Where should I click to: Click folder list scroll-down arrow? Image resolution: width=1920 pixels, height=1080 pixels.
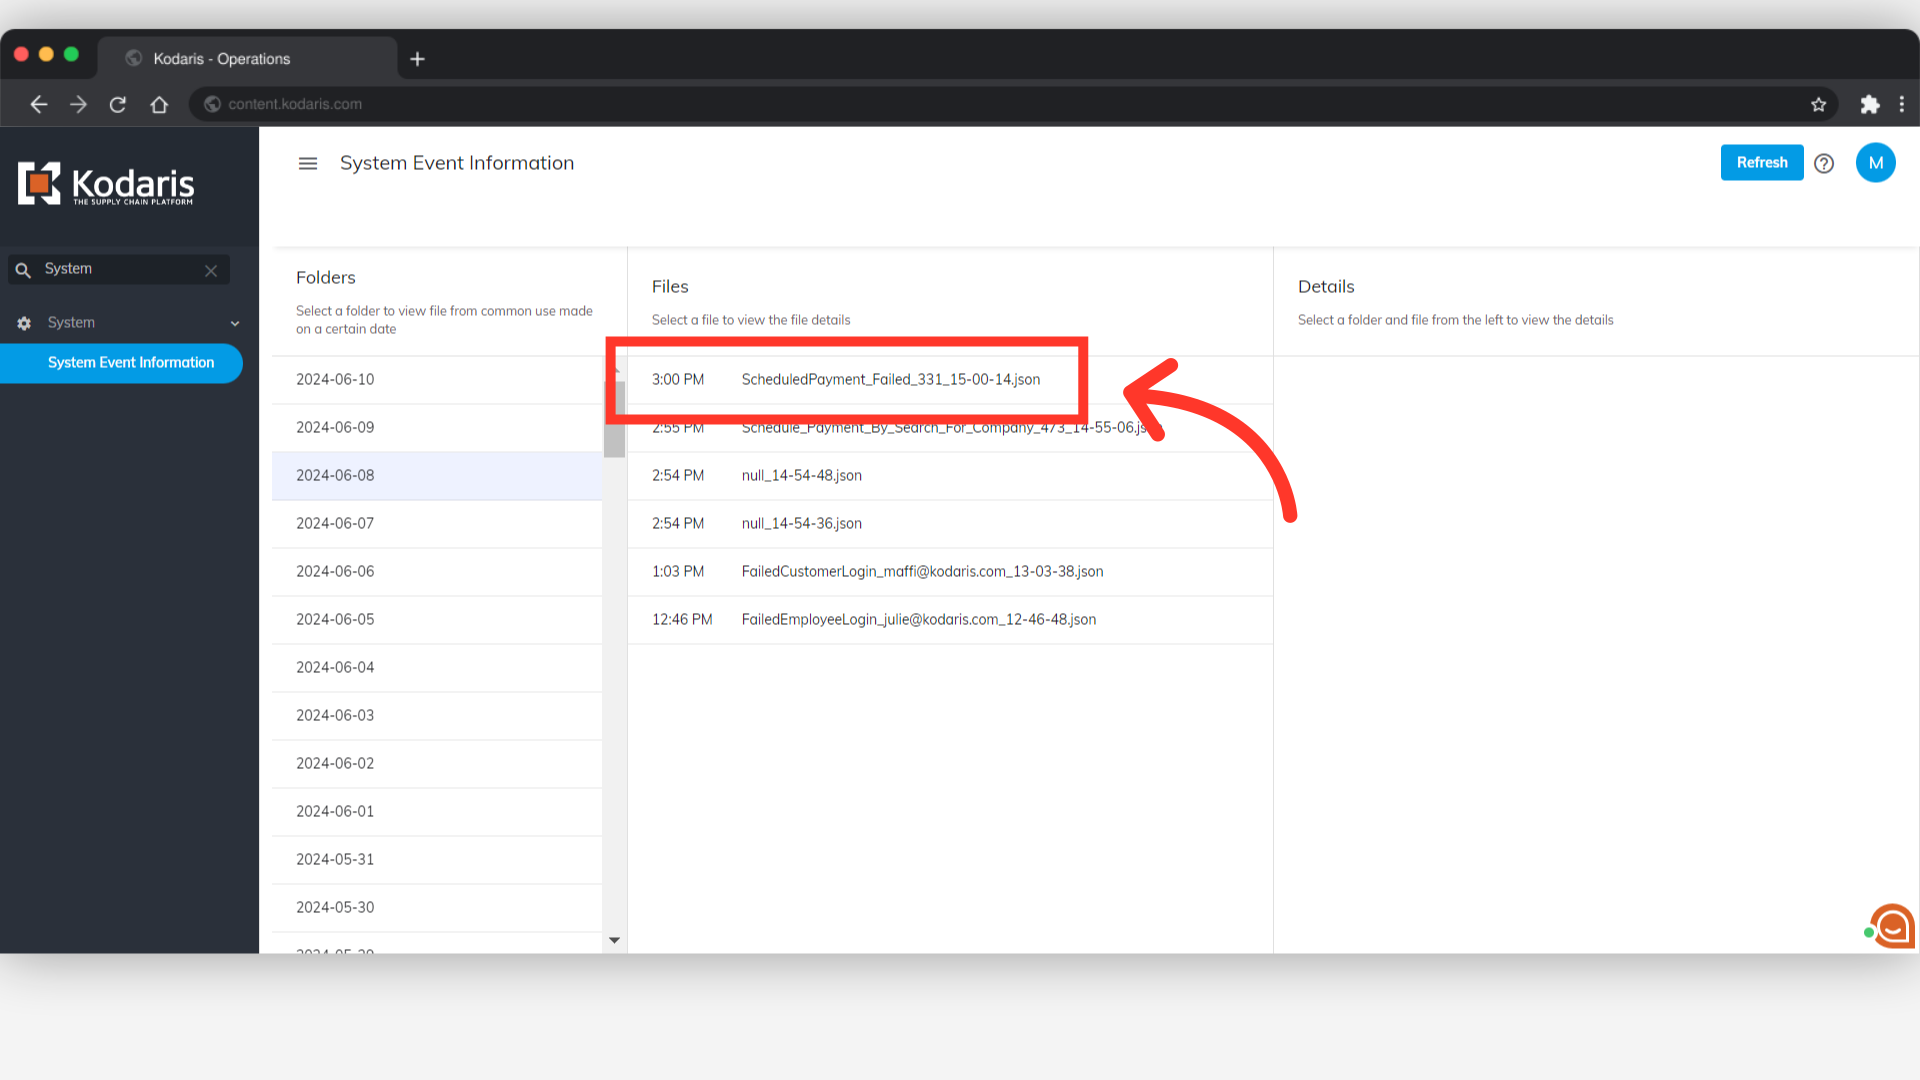[x=614, y=940]
